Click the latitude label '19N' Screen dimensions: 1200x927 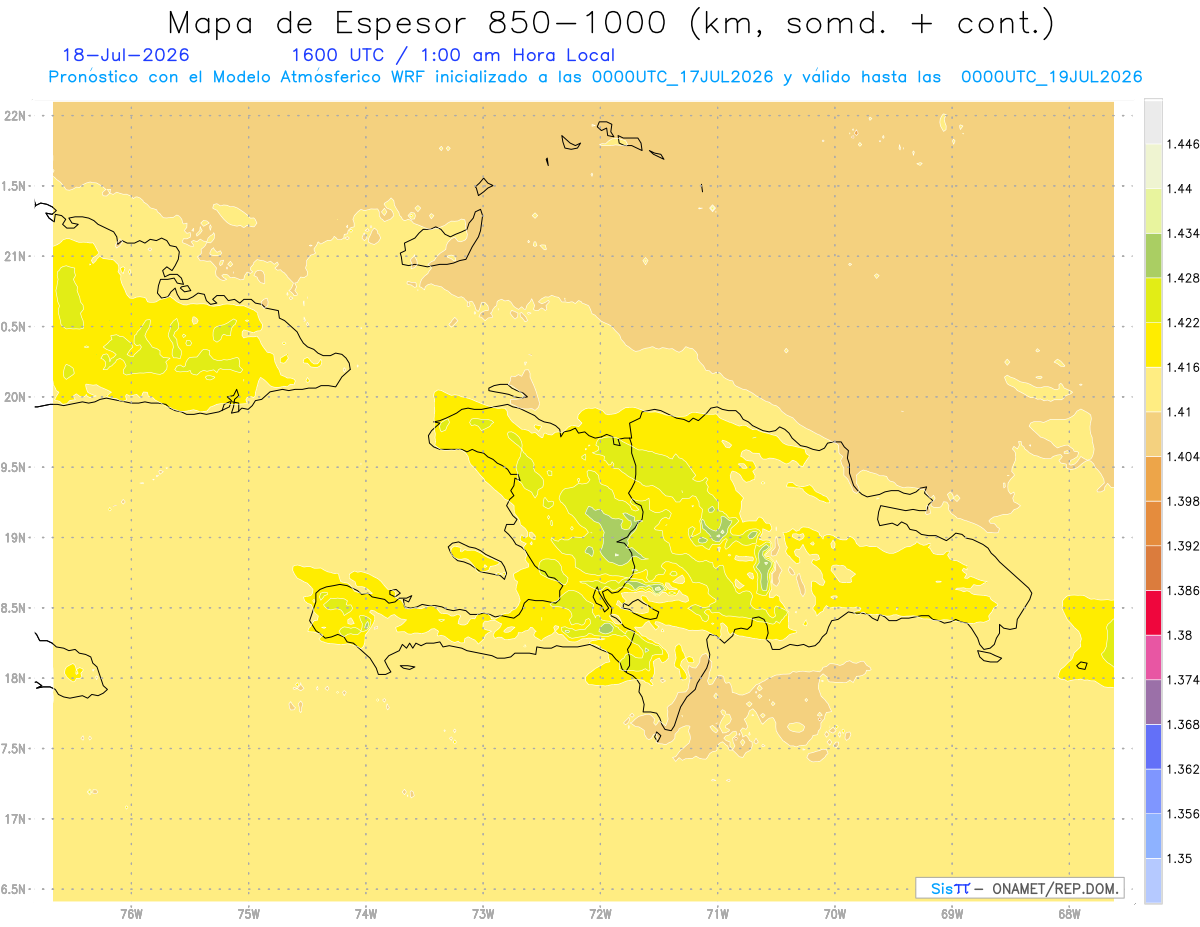pyautogui.click(x=15, y=538)
